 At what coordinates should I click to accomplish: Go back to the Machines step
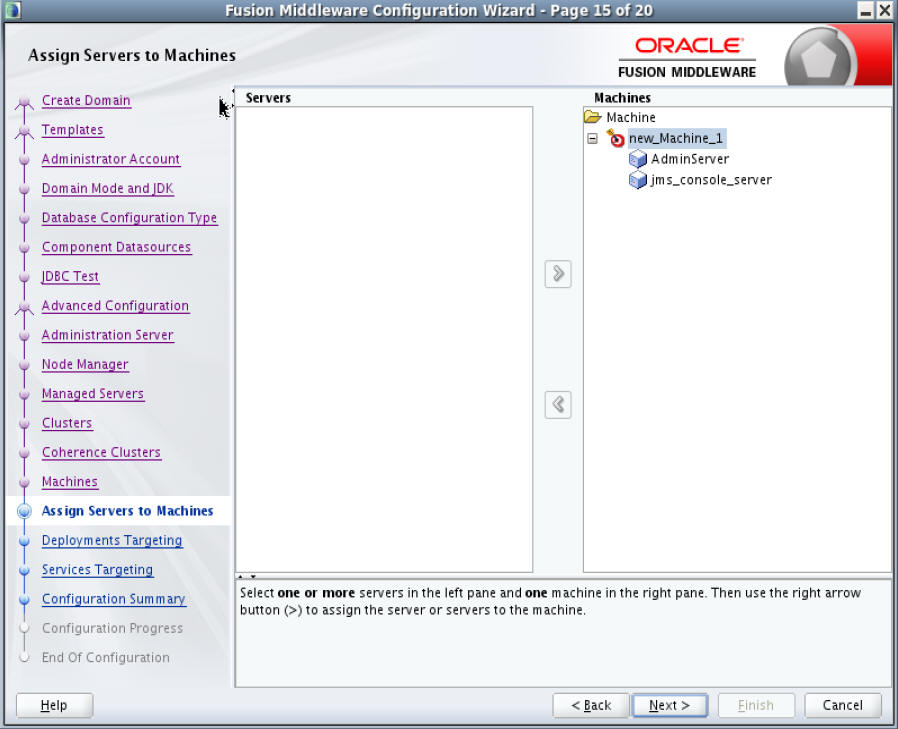tap(70, 482)
